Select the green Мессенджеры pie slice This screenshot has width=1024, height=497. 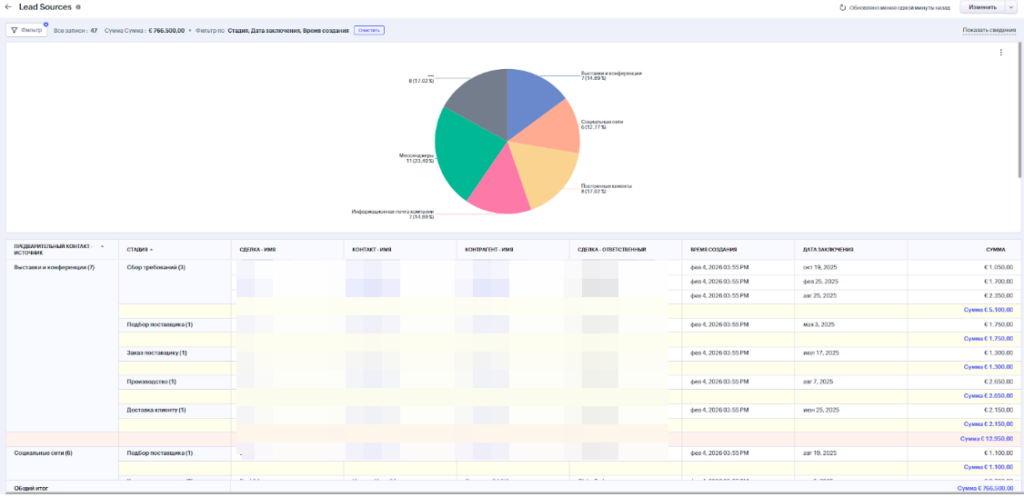click(x=463, y=150)
